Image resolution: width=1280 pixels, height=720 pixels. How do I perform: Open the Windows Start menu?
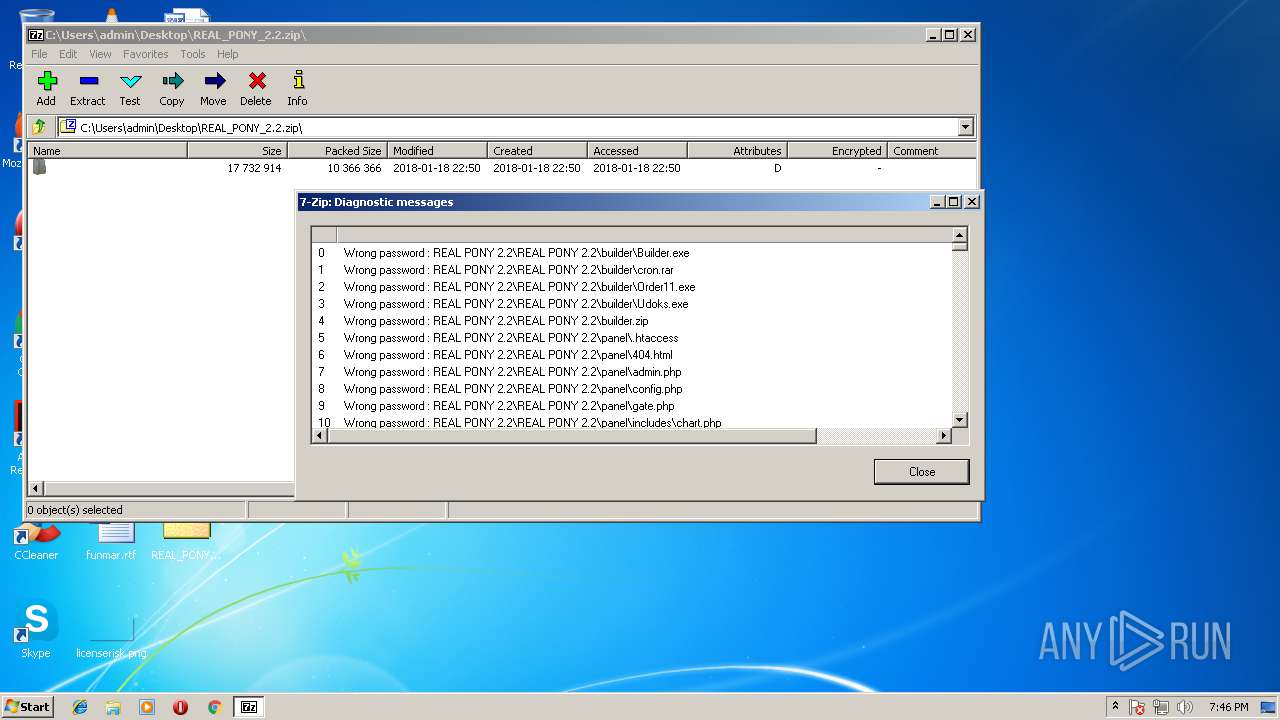pos(27,707)
